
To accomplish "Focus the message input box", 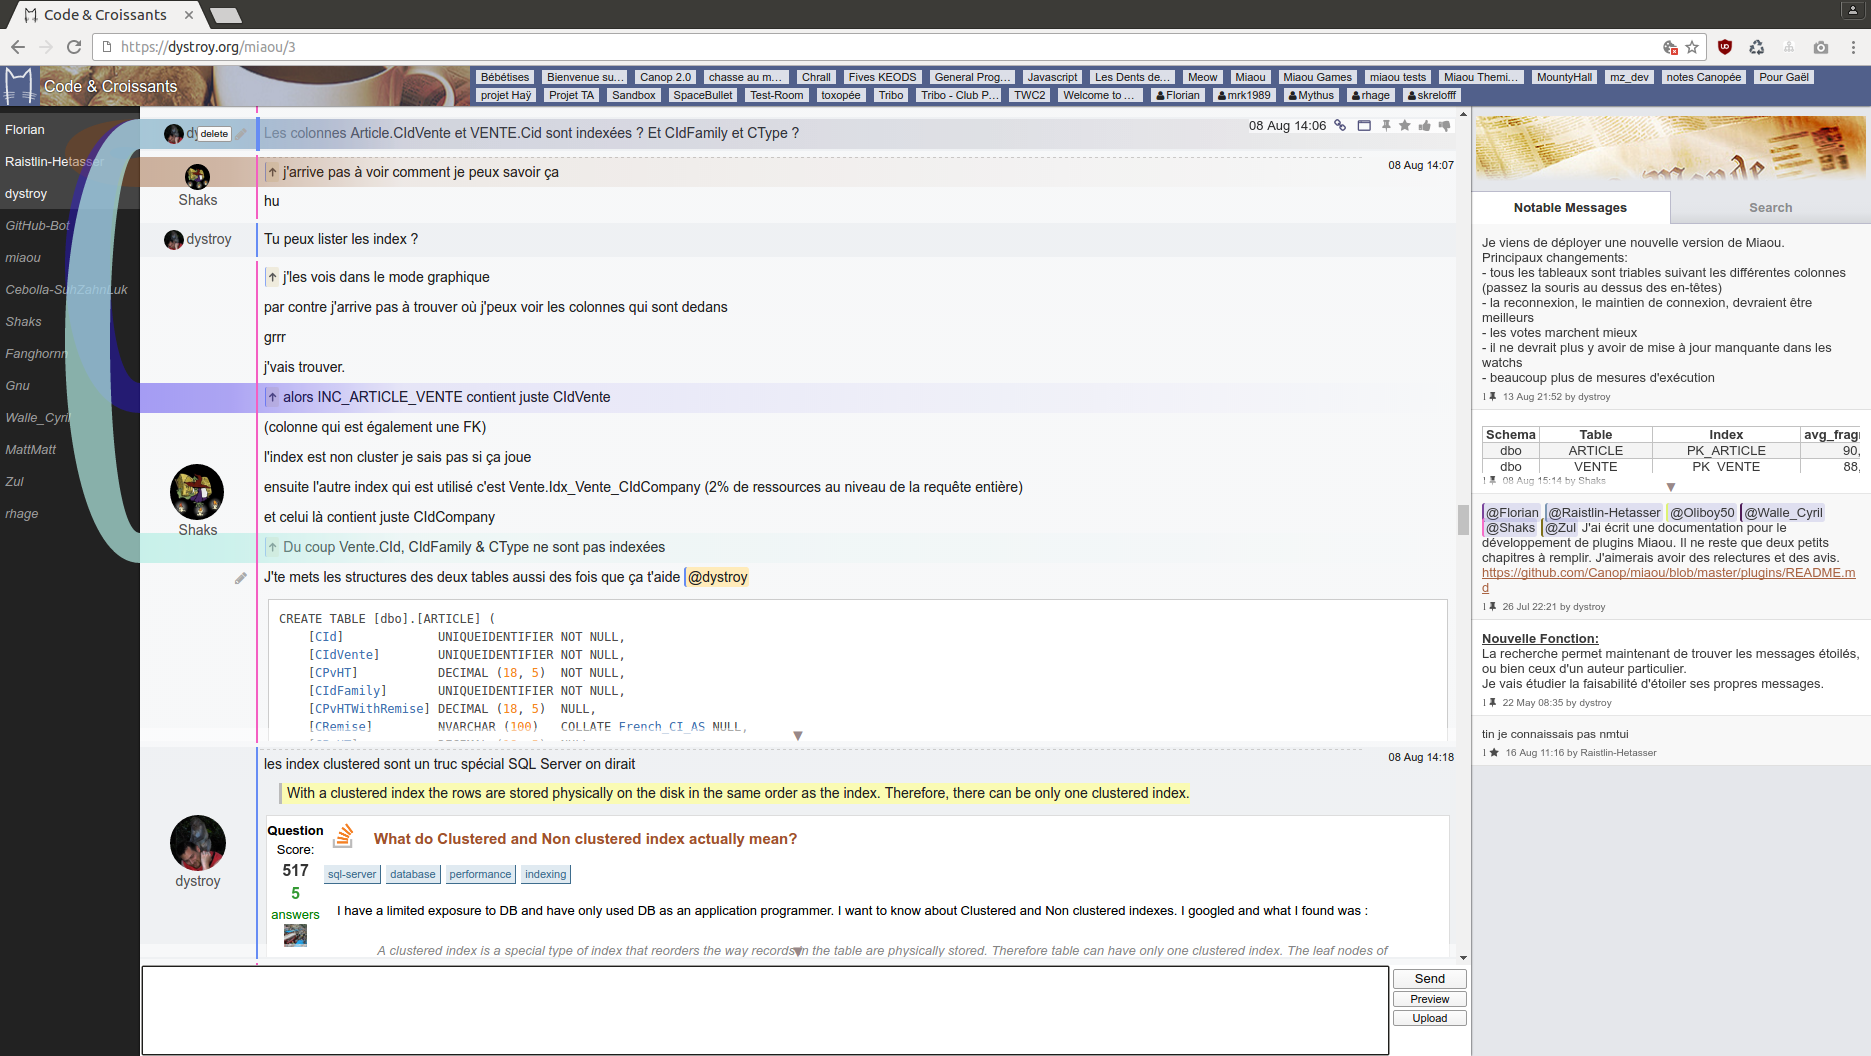I will coord(765,1009).
